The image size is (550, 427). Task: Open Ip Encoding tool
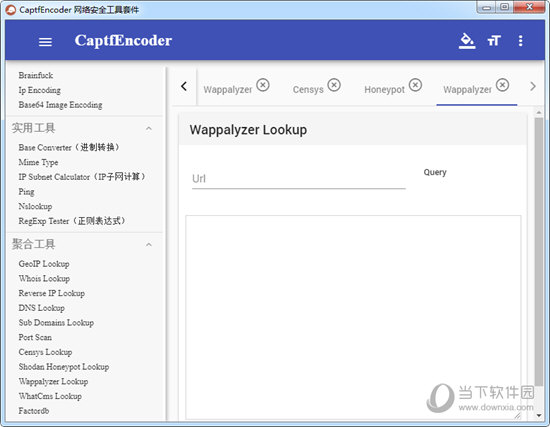tap(39, 90)
